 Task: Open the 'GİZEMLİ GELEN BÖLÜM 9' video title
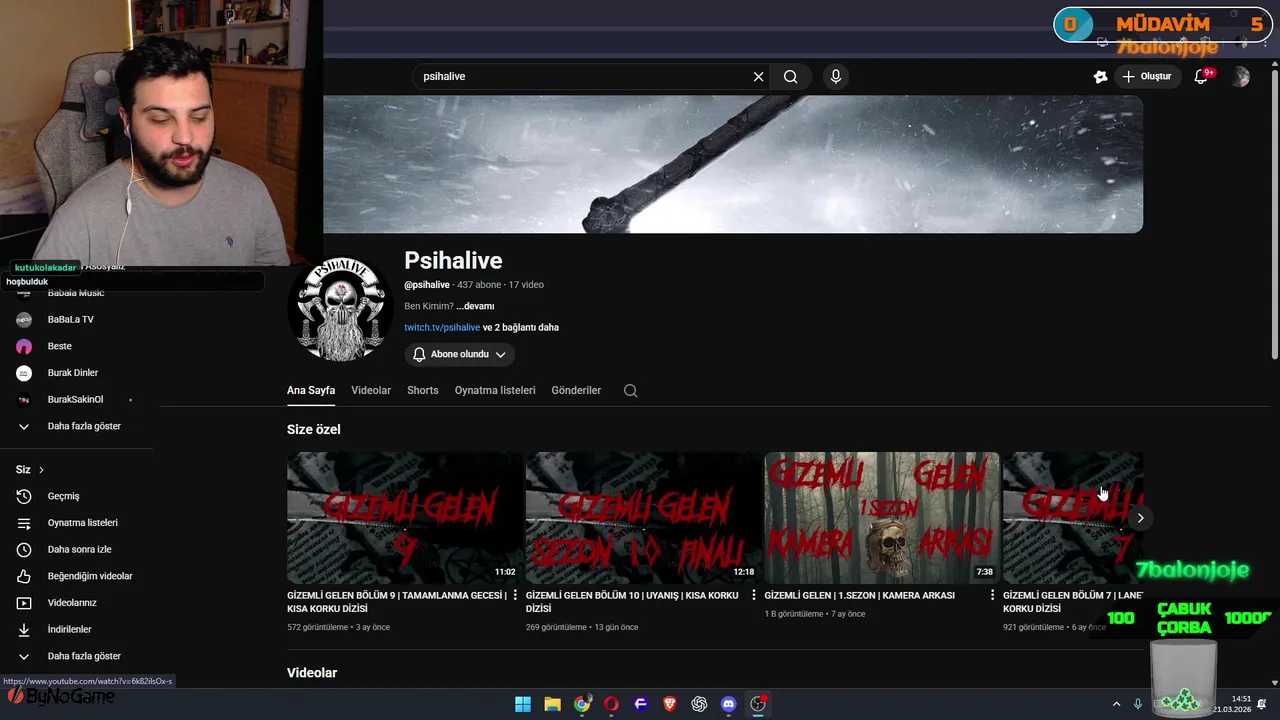pos(397,601)
